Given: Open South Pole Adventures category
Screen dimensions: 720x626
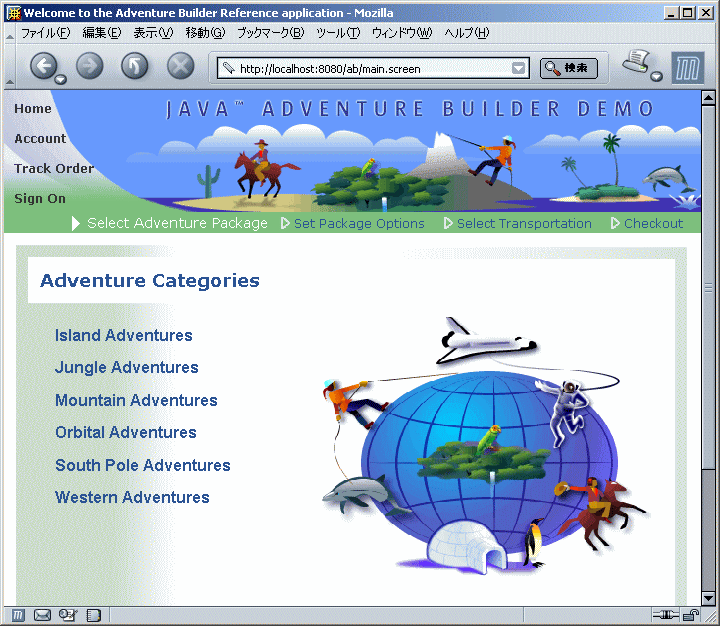Looking at the screenshot, I should point(142,465).
